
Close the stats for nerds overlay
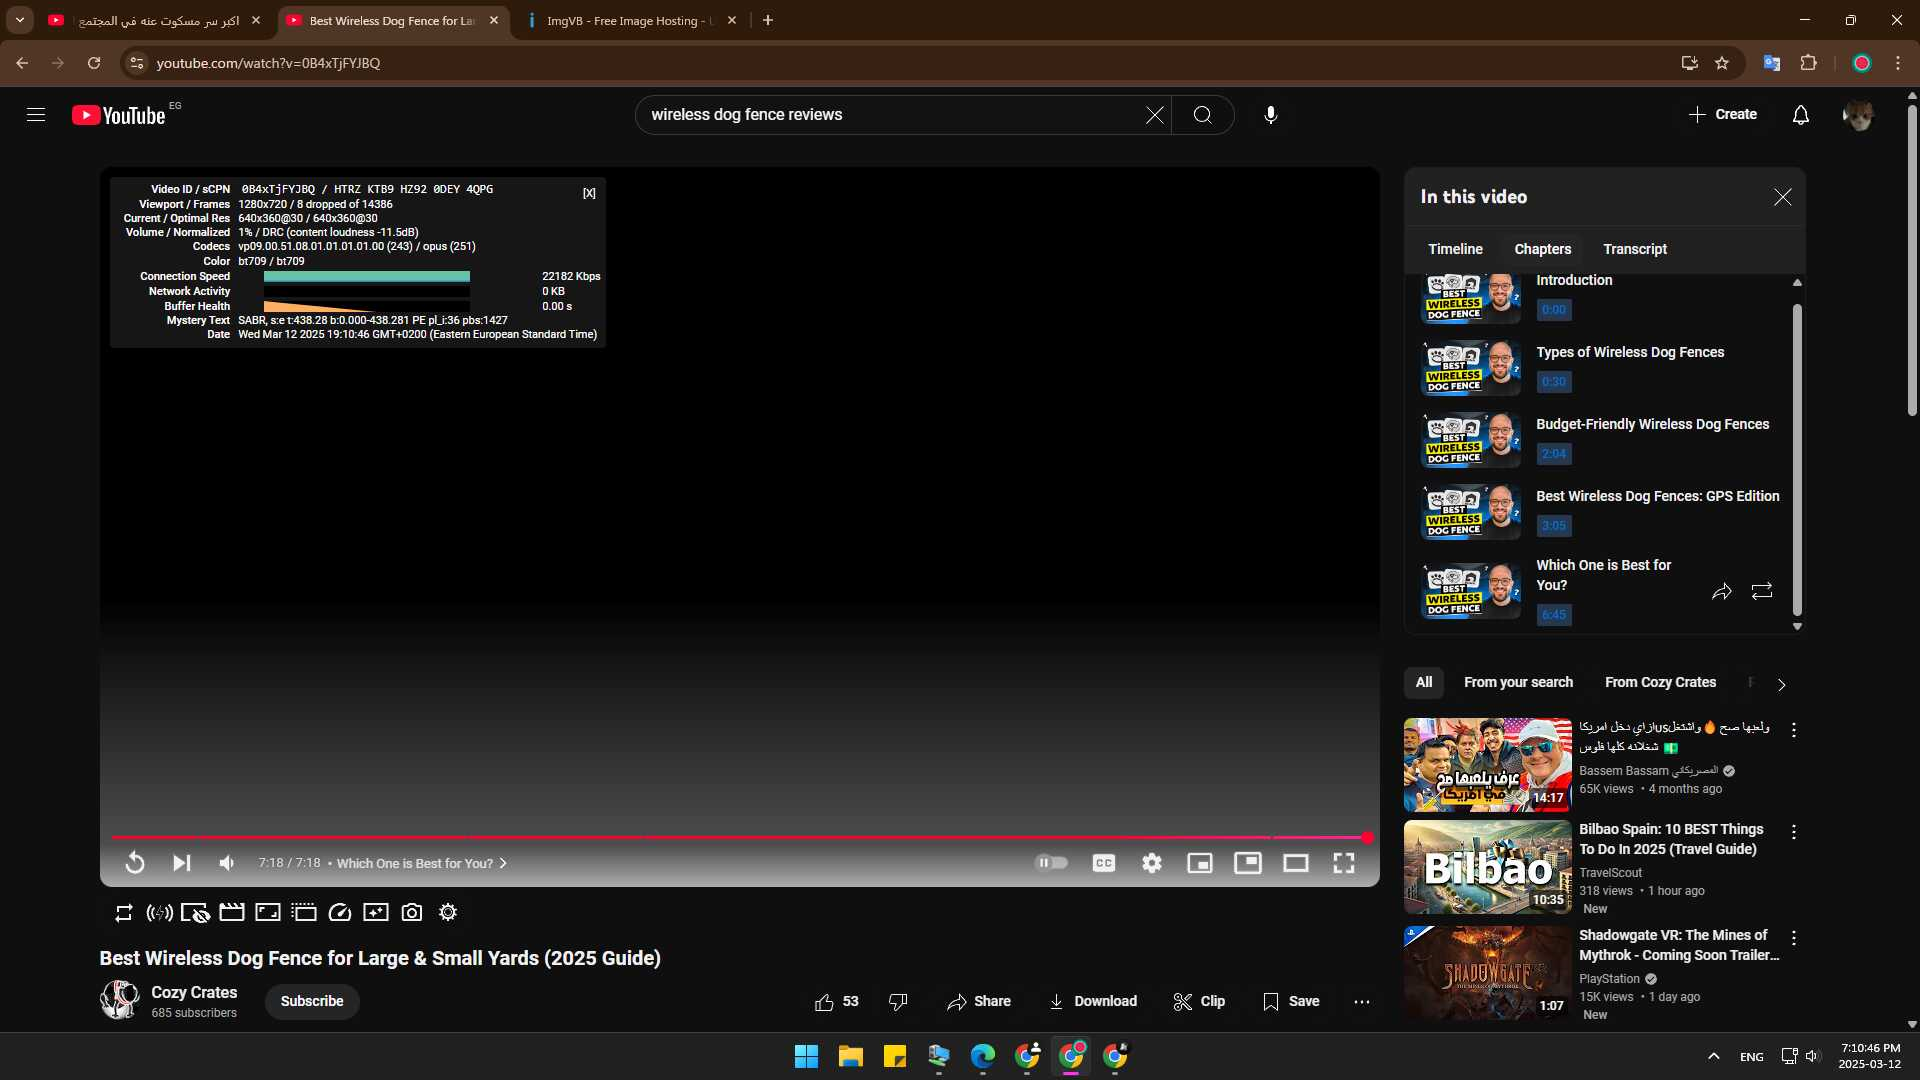[x=589, y=193]
